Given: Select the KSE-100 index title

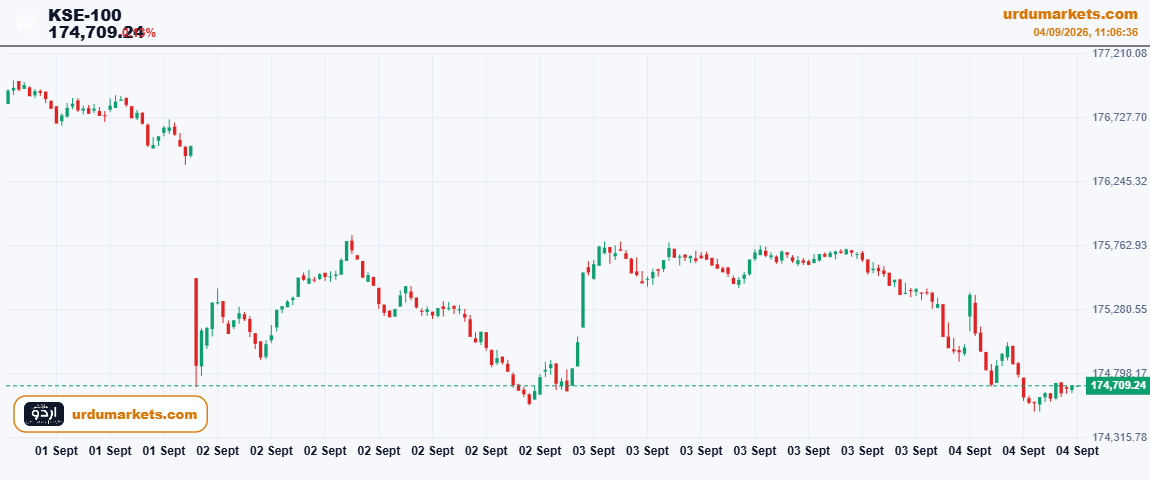Looking at the screenshot, I should click(x=85, y=15).
